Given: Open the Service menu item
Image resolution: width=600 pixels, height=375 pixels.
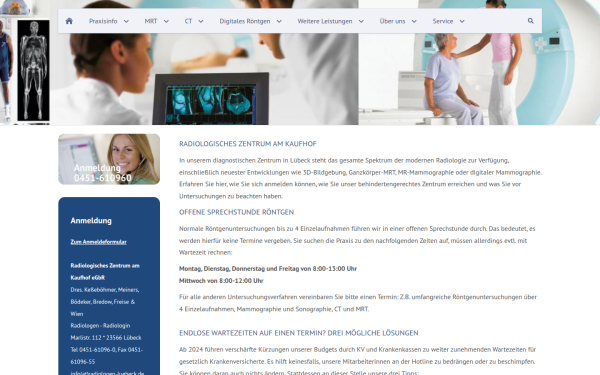Looking at the screenshot, I should (x=443, y=21).
